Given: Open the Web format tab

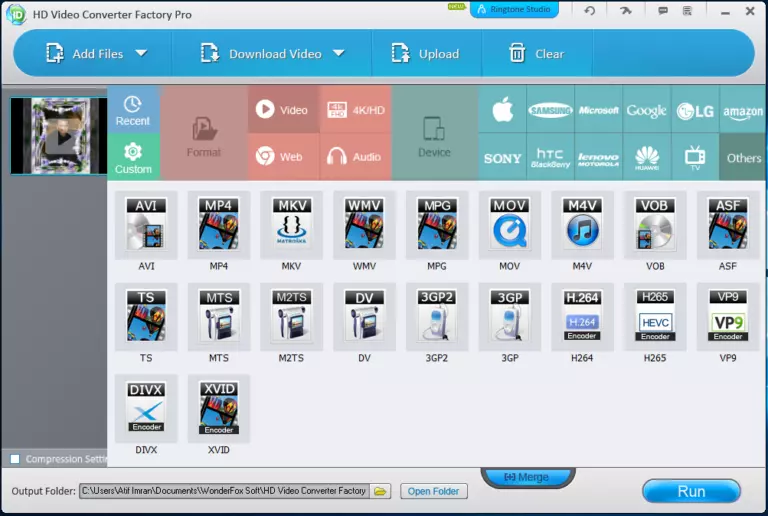Looking at the screenshot, I should coord(283,157).
